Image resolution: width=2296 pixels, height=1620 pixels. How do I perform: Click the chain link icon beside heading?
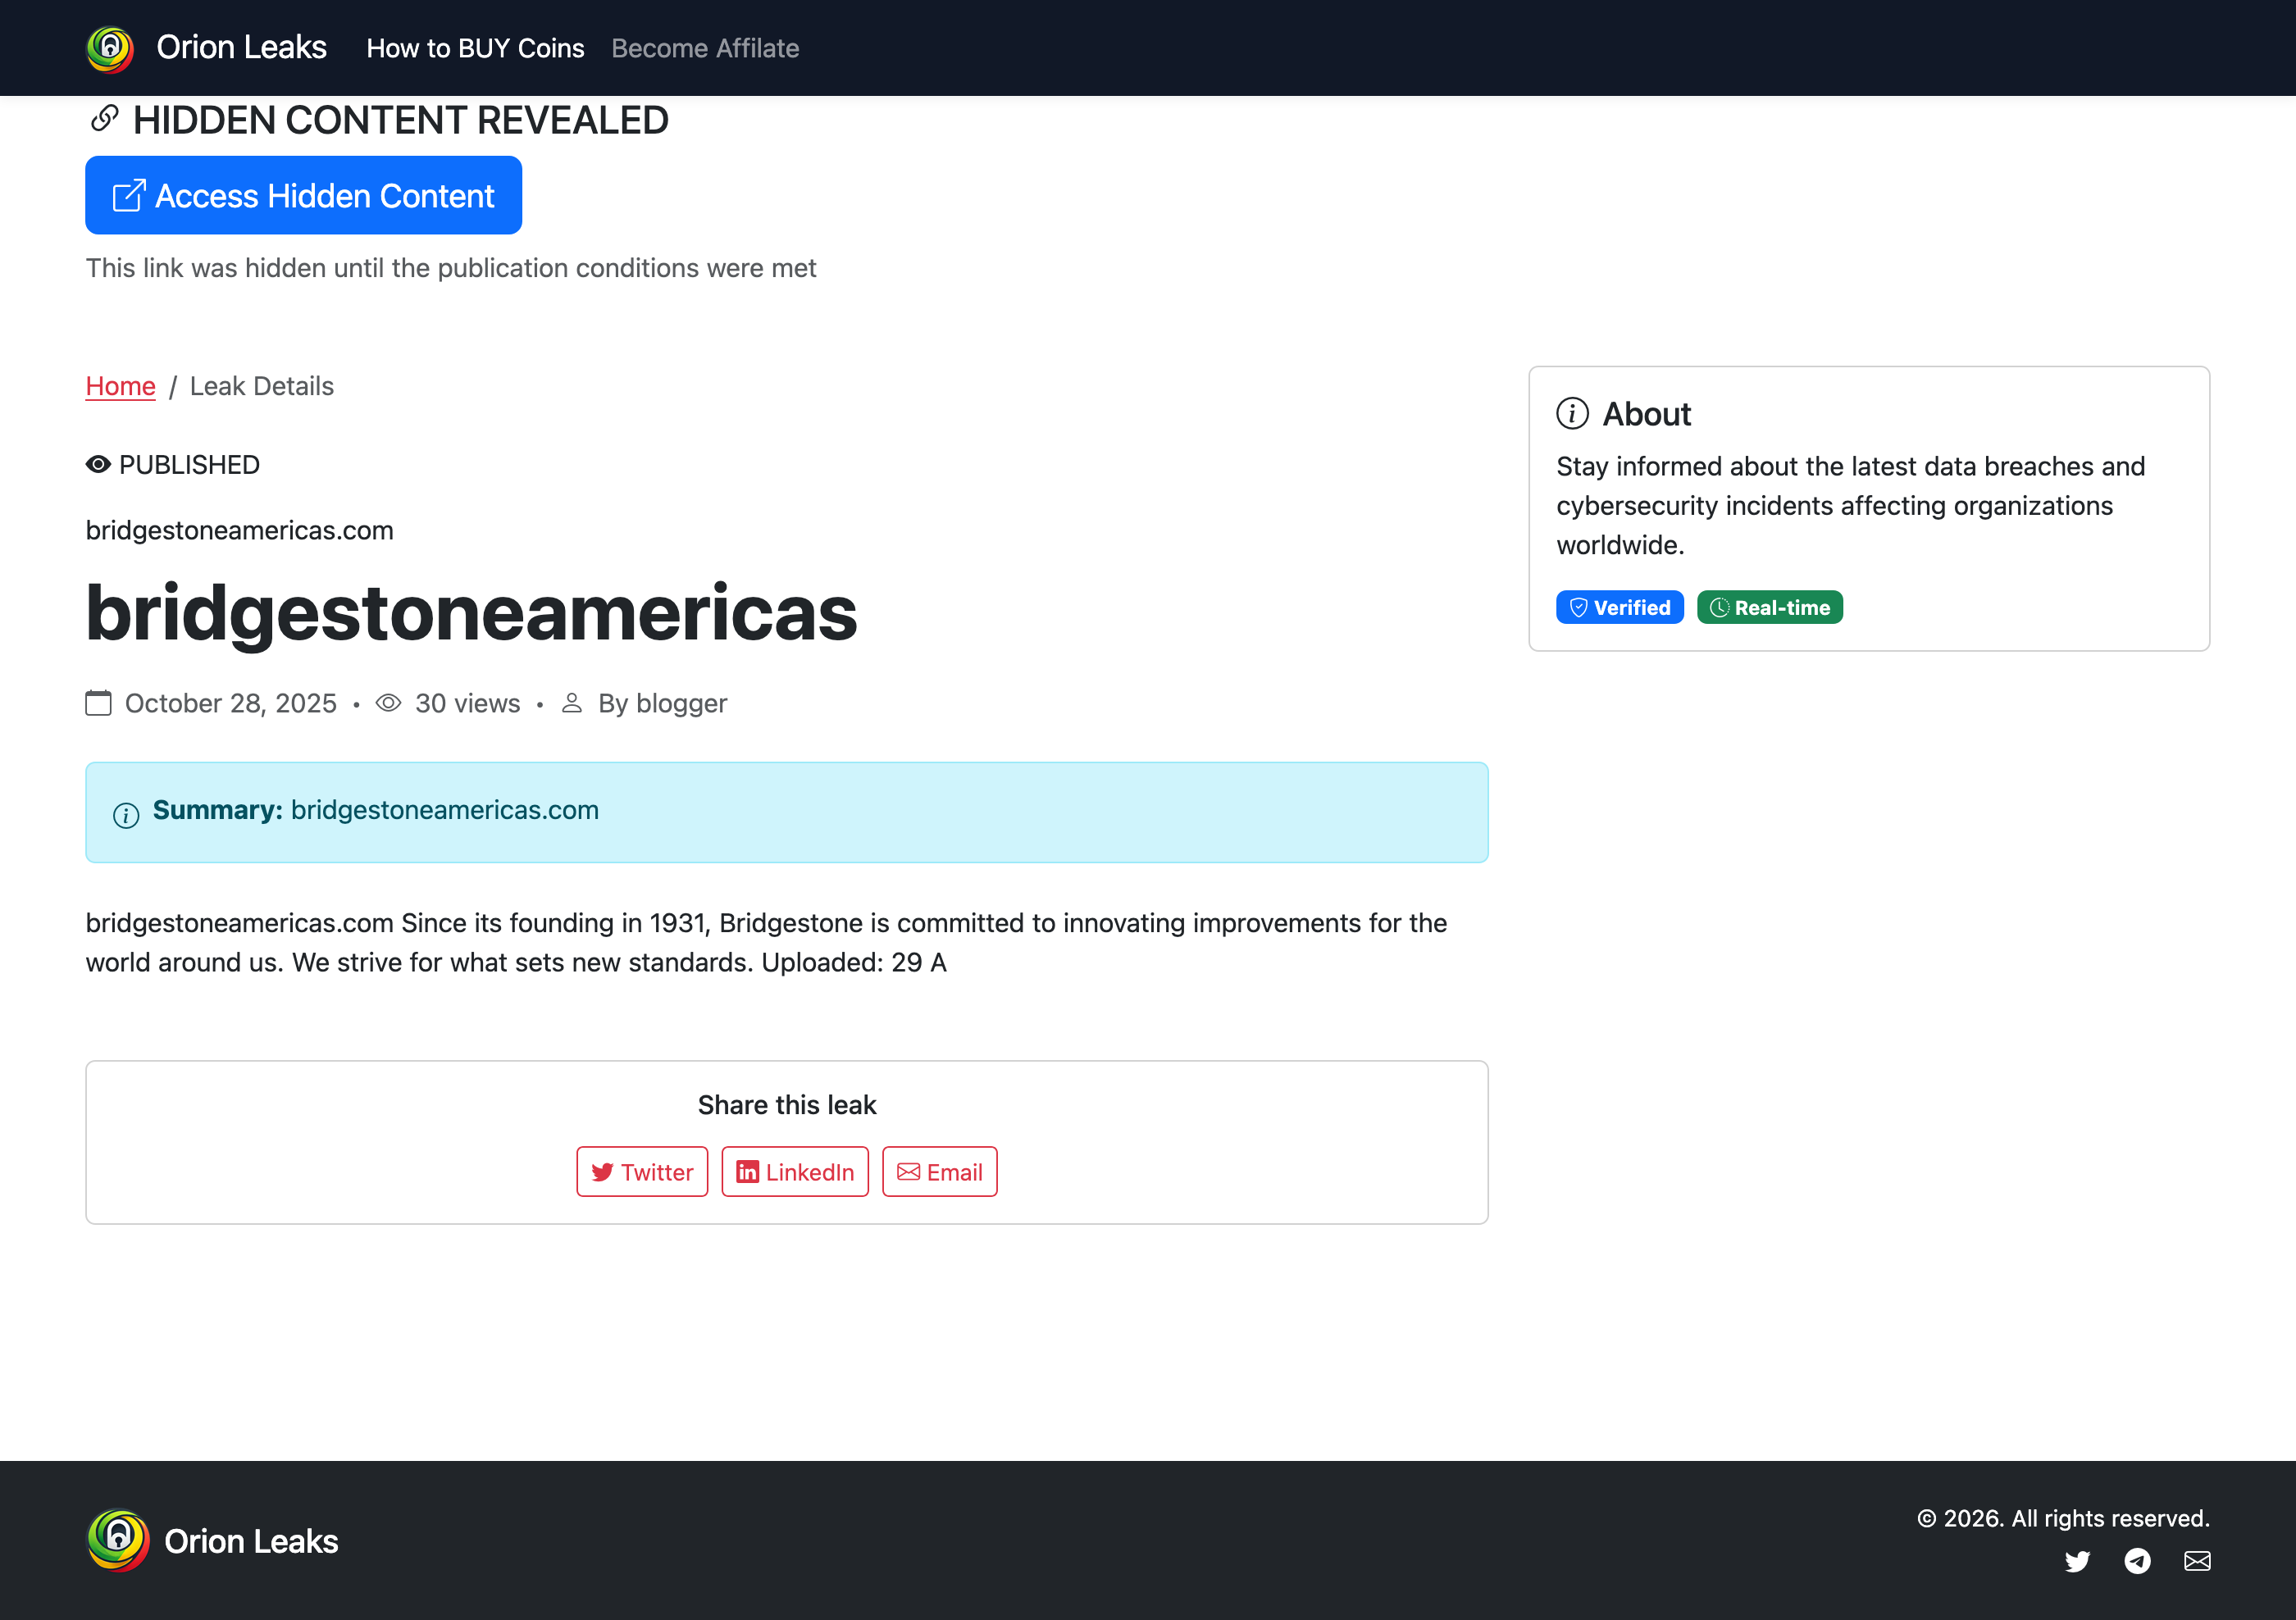(x=104, y=119)
